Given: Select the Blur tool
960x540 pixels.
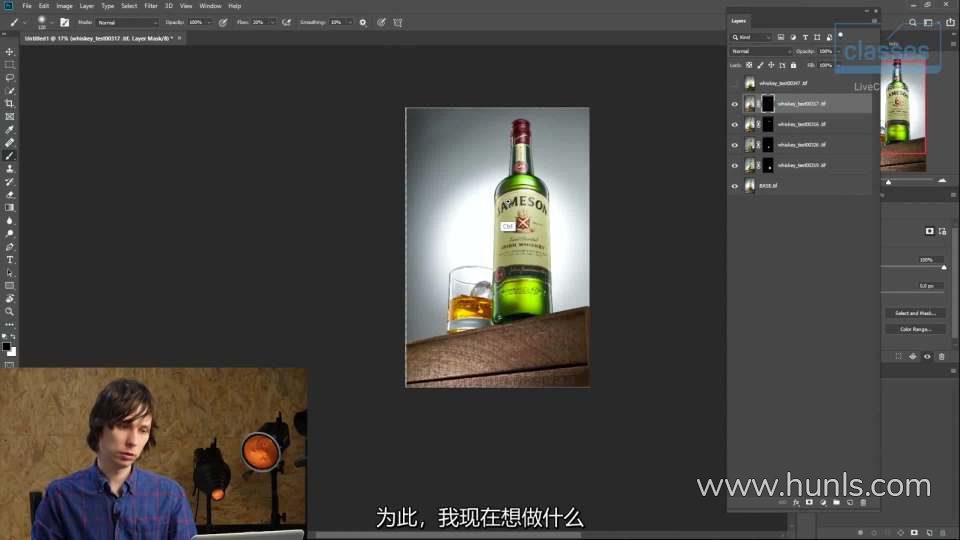Looking at the screenshot, I should [x=9, y=220].
